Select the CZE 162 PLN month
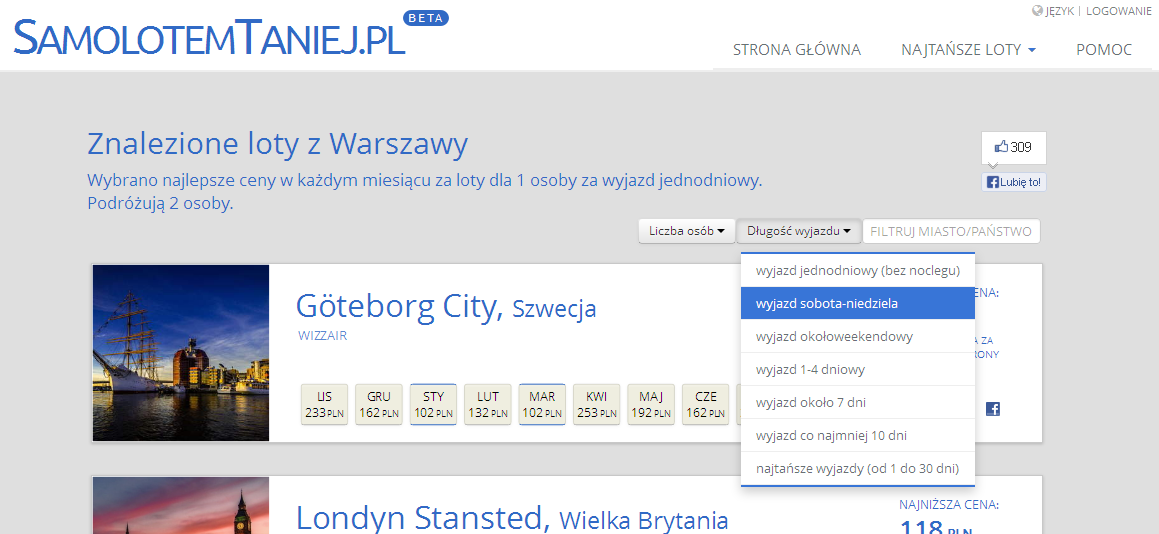1159x534 pixels. coord(706,405)
